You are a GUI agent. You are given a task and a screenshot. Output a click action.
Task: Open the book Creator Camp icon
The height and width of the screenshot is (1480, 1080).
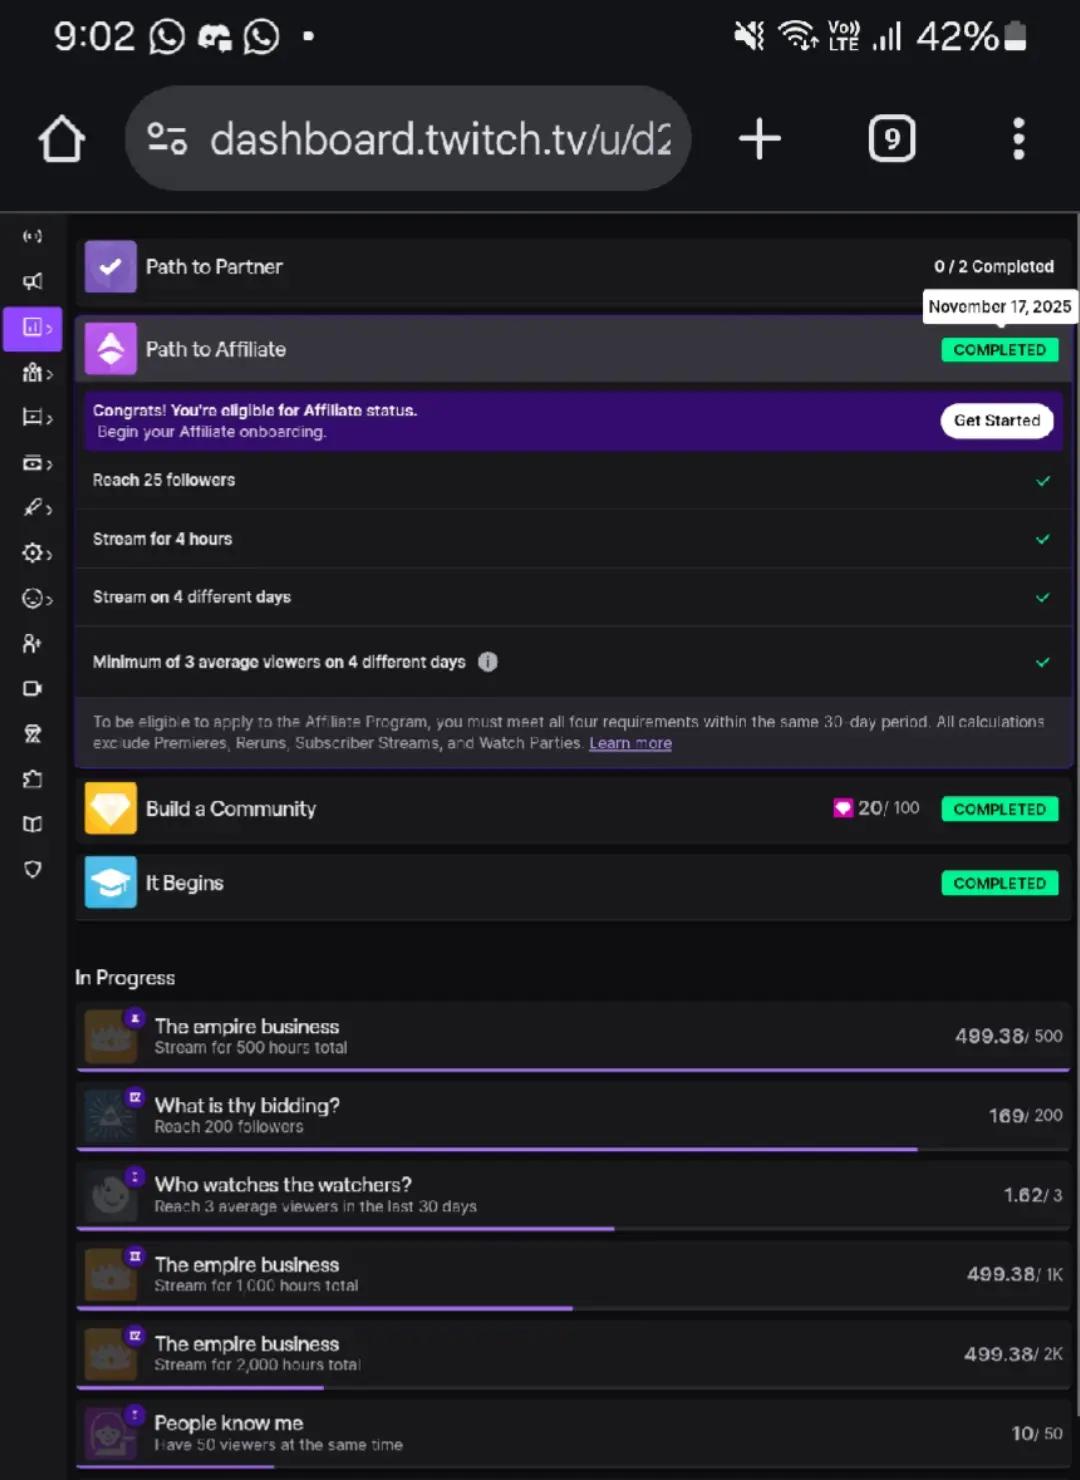pyautogui.click(x=33, y=824)
